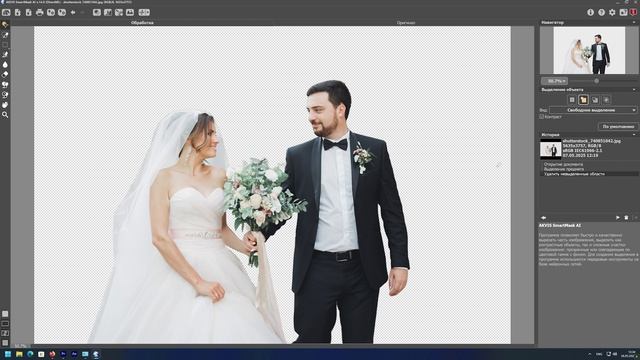Screen dimensions: 640x360
Task: Select the highlighted free selection mode icon
Action: pyautogui.click(x=583, y=100)
